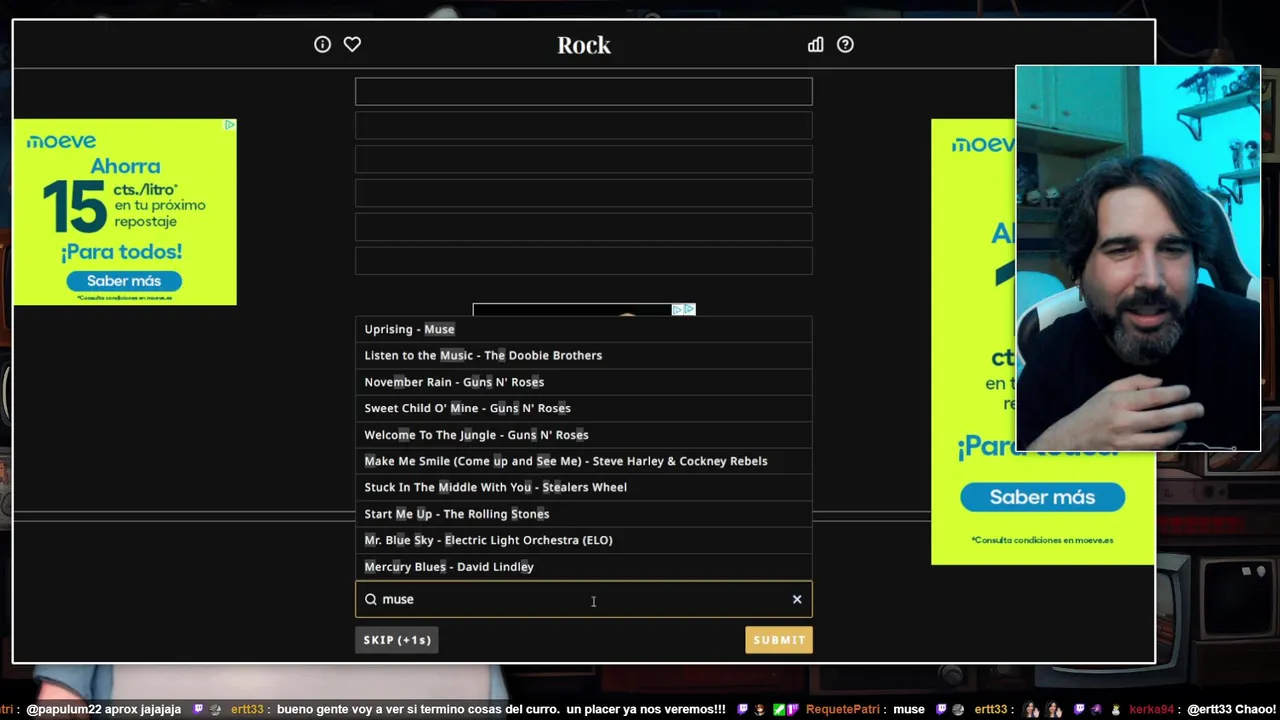The height and width of the screenshot is (720, 1280).
Task: Select Stuck In The Middle With You
Action: [584, 487]
